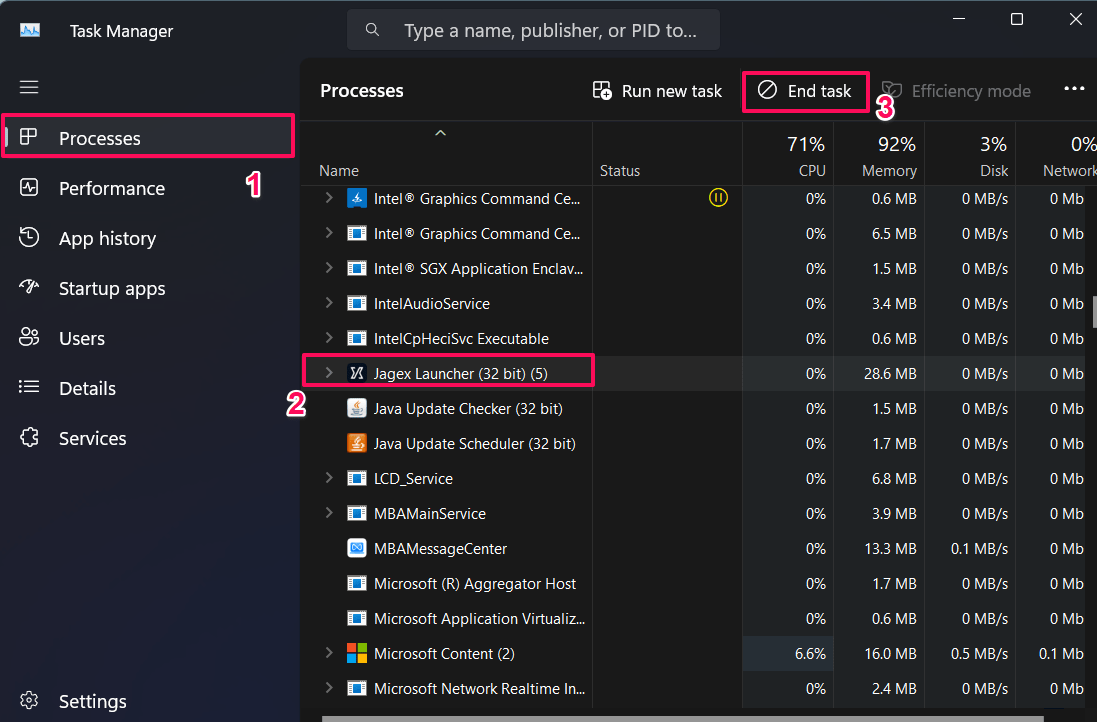
Task: Expand the Jagex Launcher process group
Action: tap(329, 373)
